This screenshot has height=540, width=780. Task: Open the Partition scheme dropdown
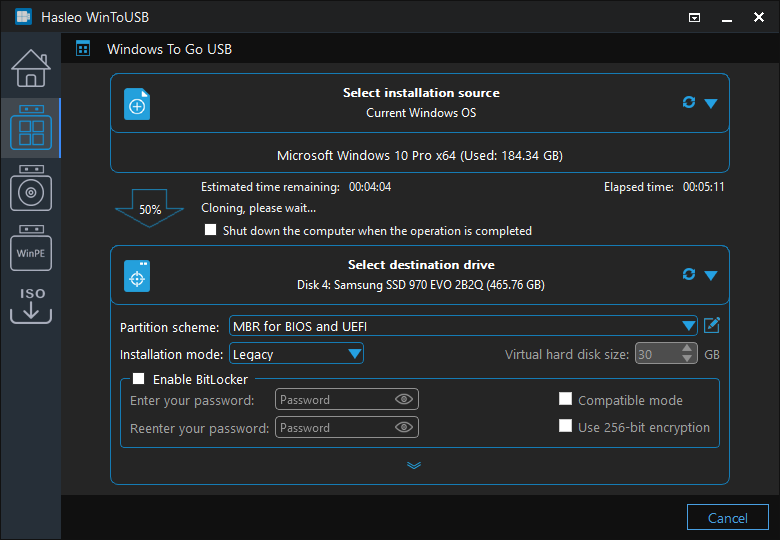[463, 326]
